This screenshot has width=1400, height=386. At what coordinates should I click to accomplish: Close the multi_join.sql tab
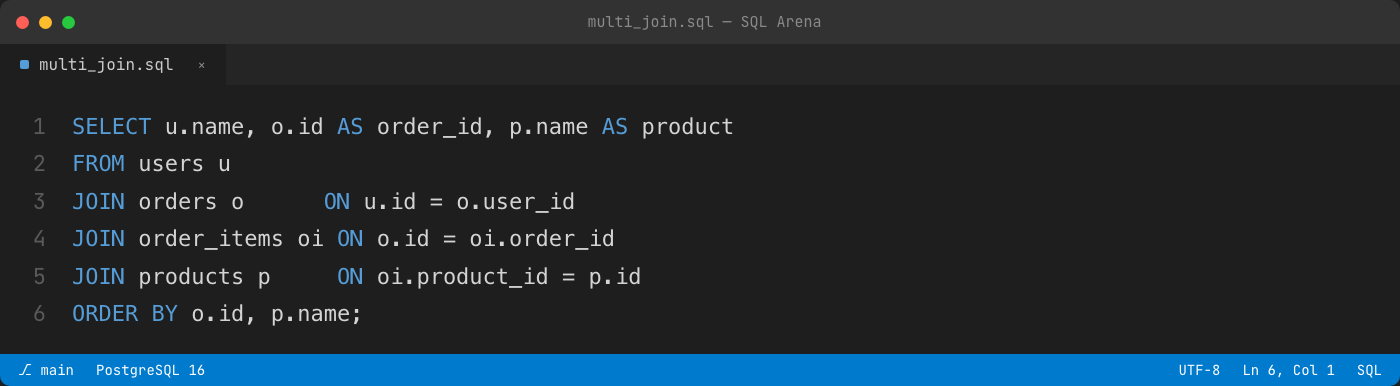pos(201,65)
